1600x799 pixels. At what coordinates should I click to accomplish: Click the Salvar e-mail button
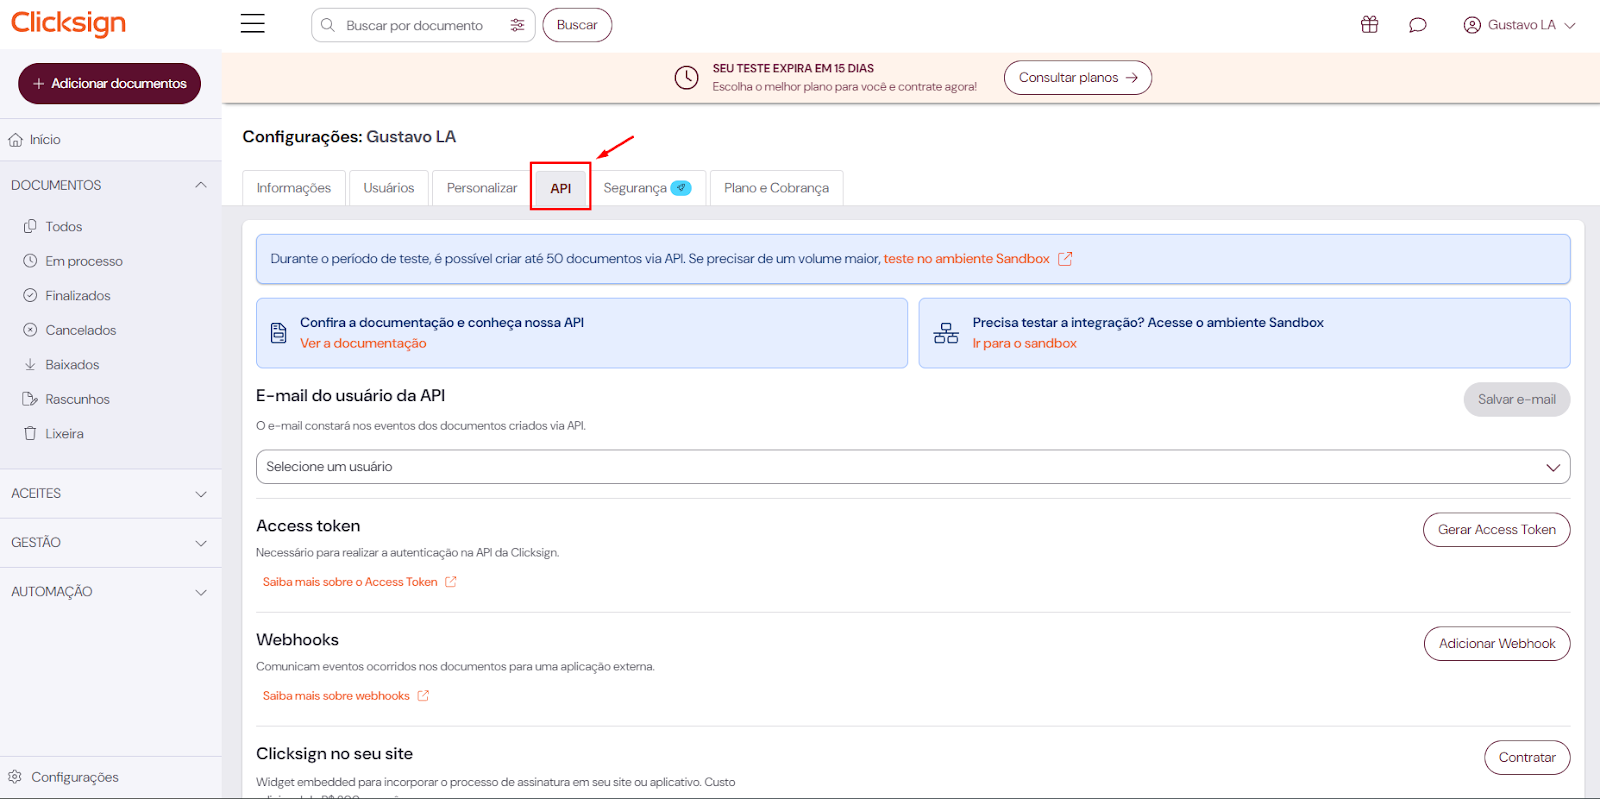coord(1517,399)
